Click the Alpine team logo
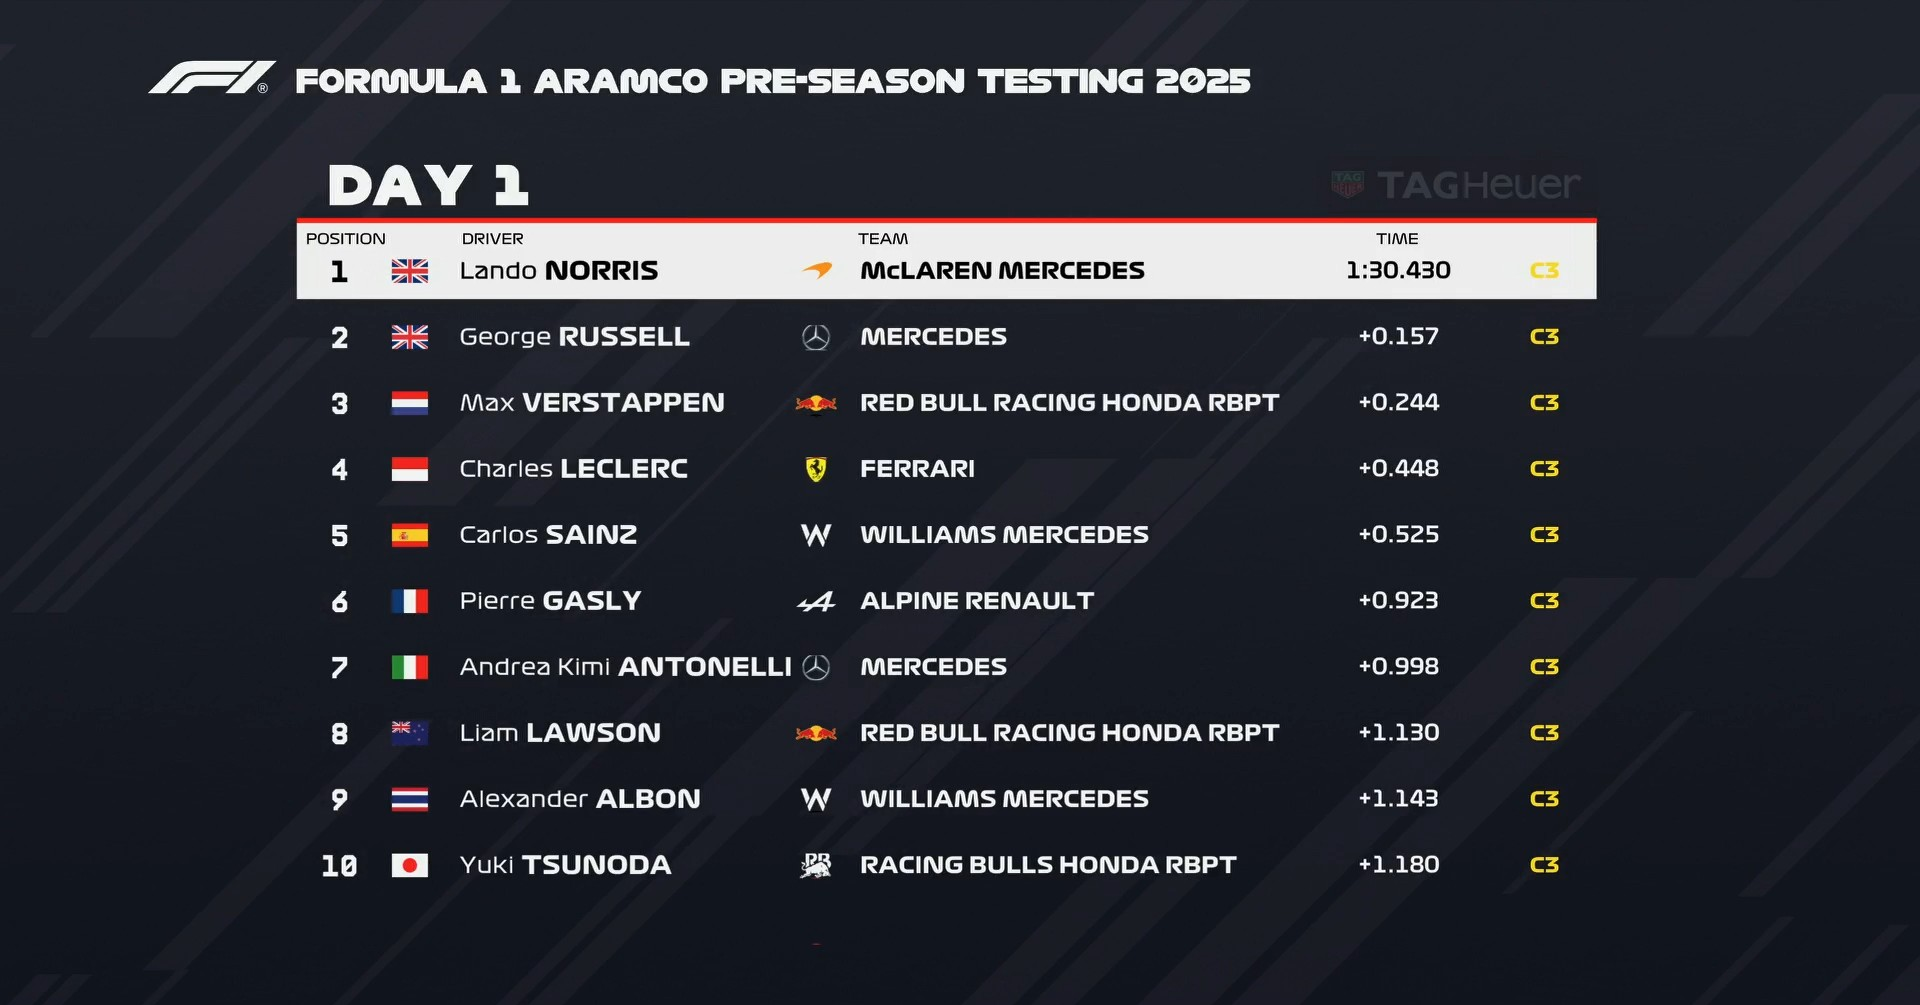The image size is (1920, 1005). (816, 602)
